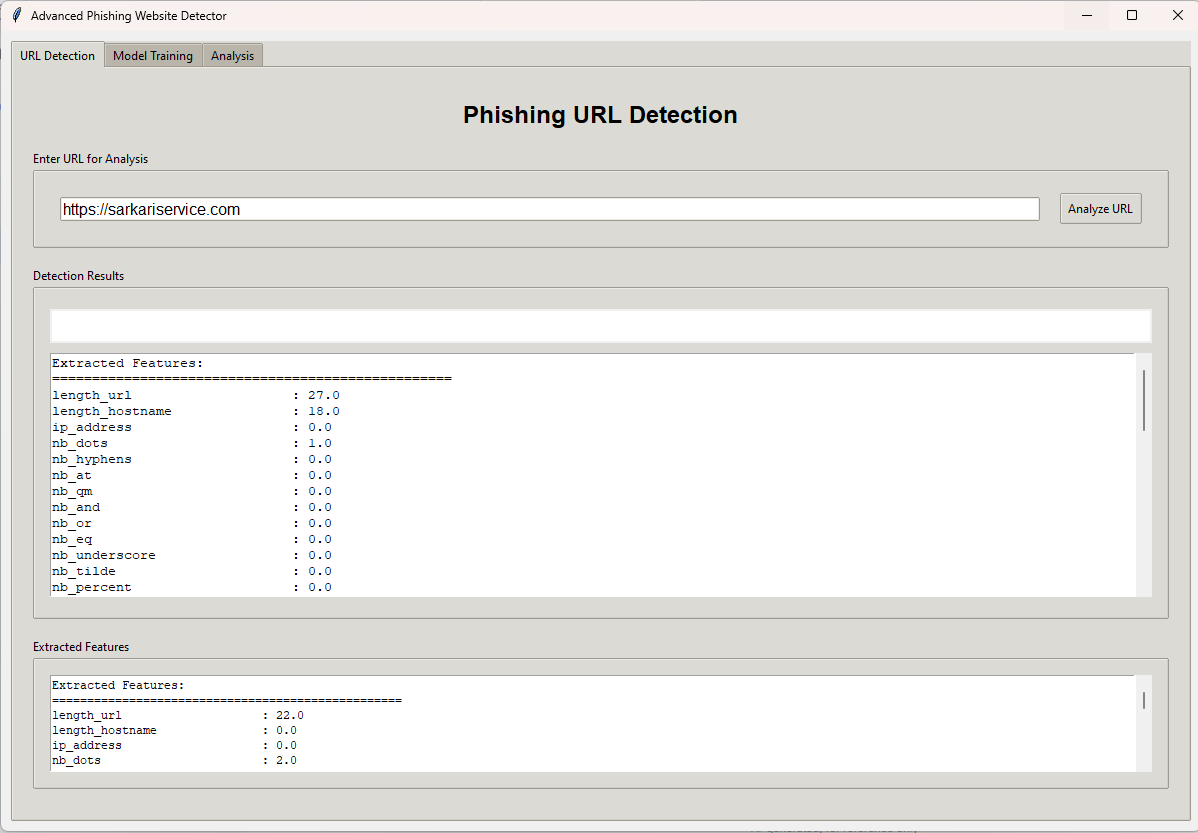Select the URL Detection tab
1198x833 pixels.
57,56
